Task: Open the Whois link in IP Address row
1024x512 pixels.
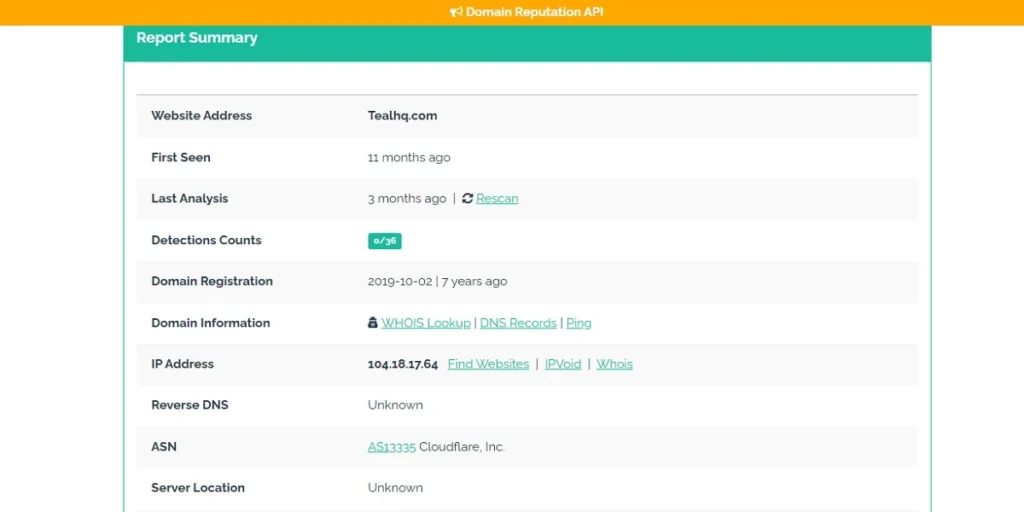Action: point(615,364)
